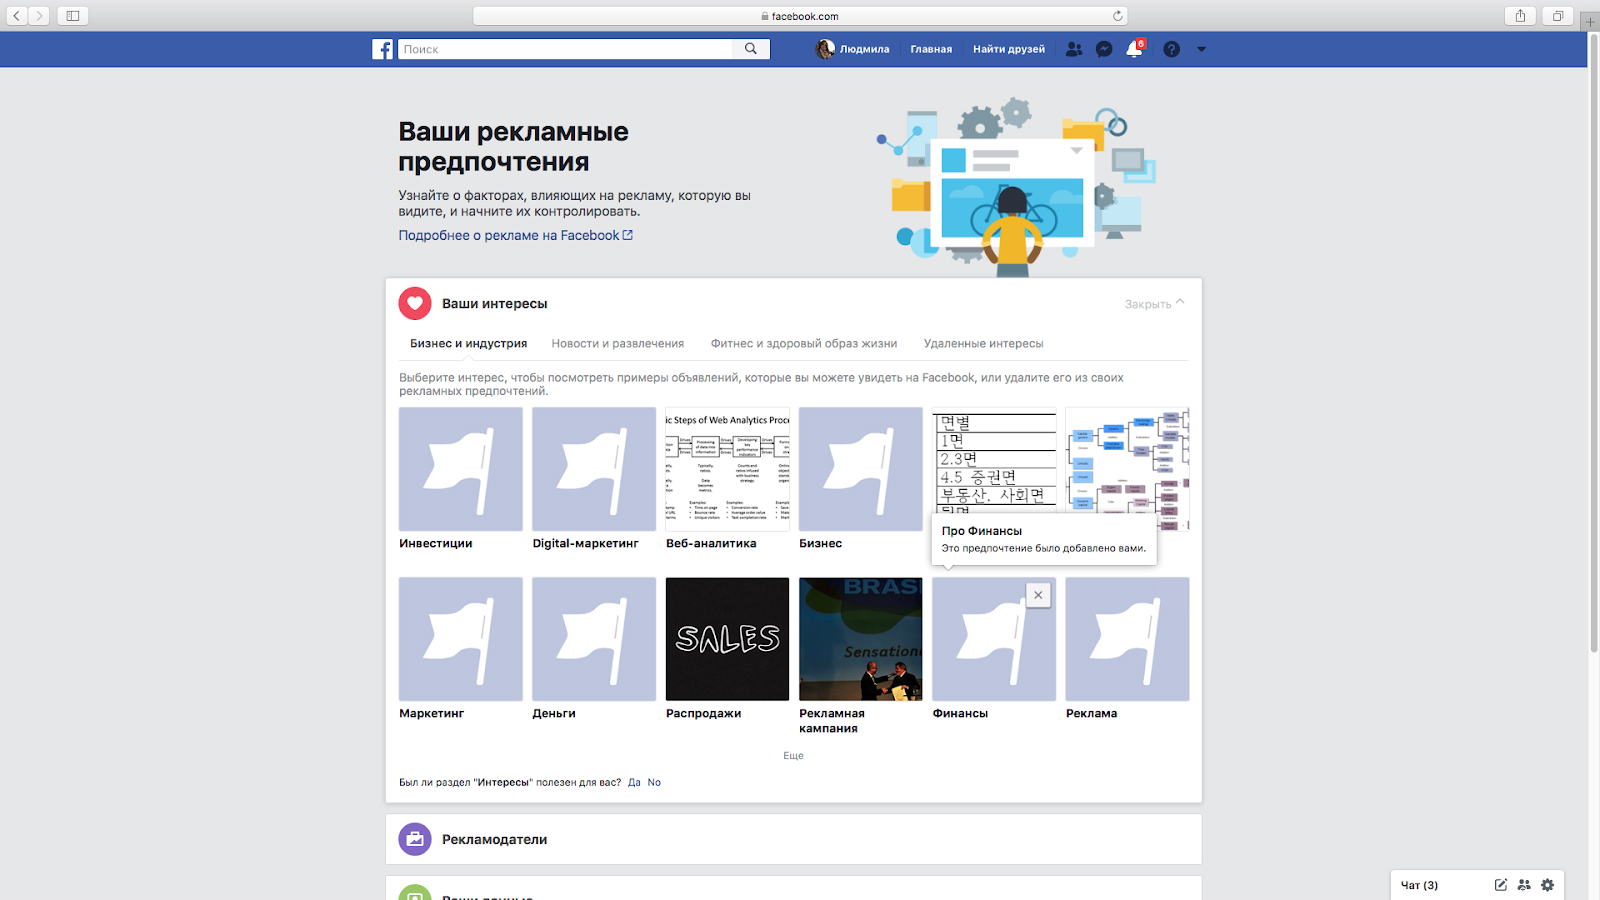This screenshot has width=1600, height=900.
Task: Select the Распродажи SALES thumbnail
Action: (727, 639)
